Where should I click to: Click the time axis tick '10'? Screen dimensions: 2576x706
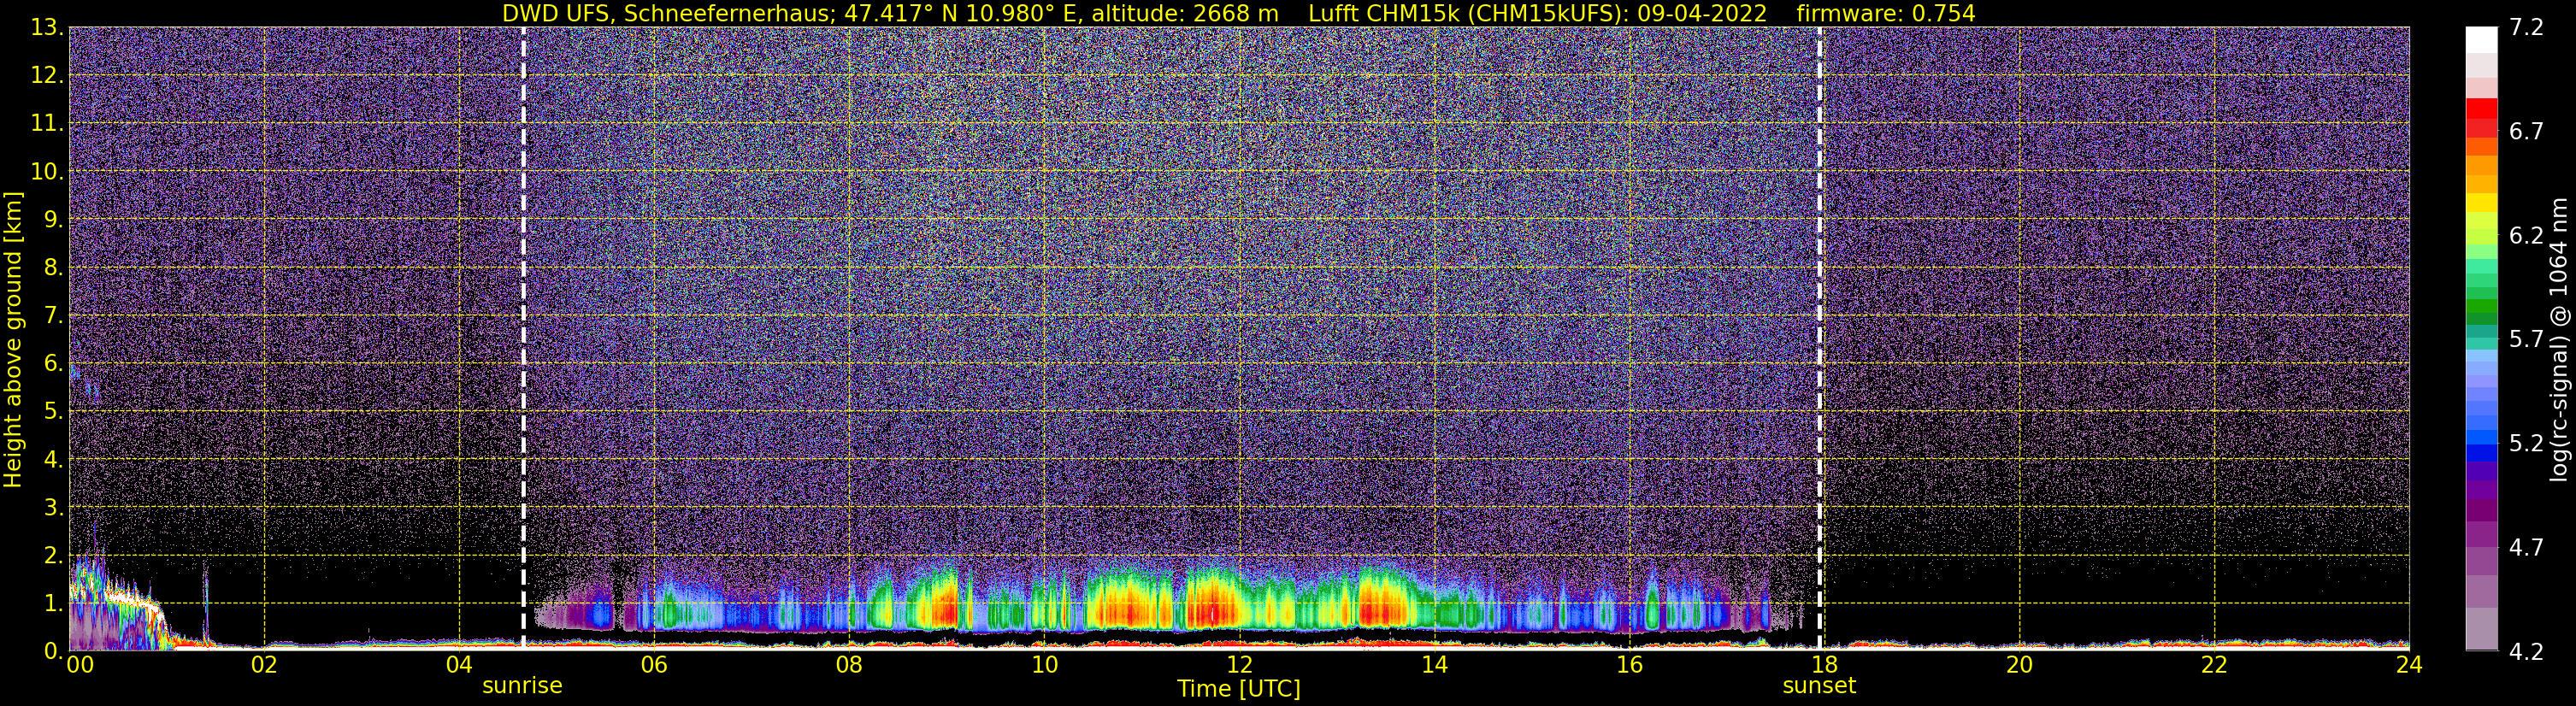[1044, 665]
